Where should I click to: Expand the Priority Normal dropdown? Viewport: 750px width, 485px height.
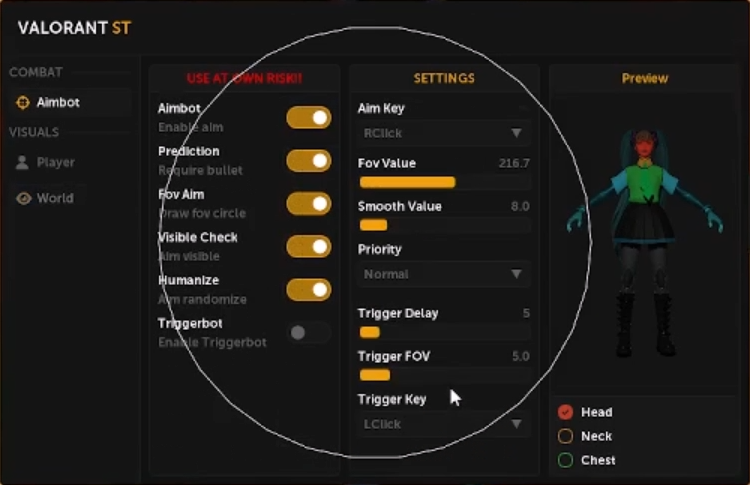coord(444,274)
